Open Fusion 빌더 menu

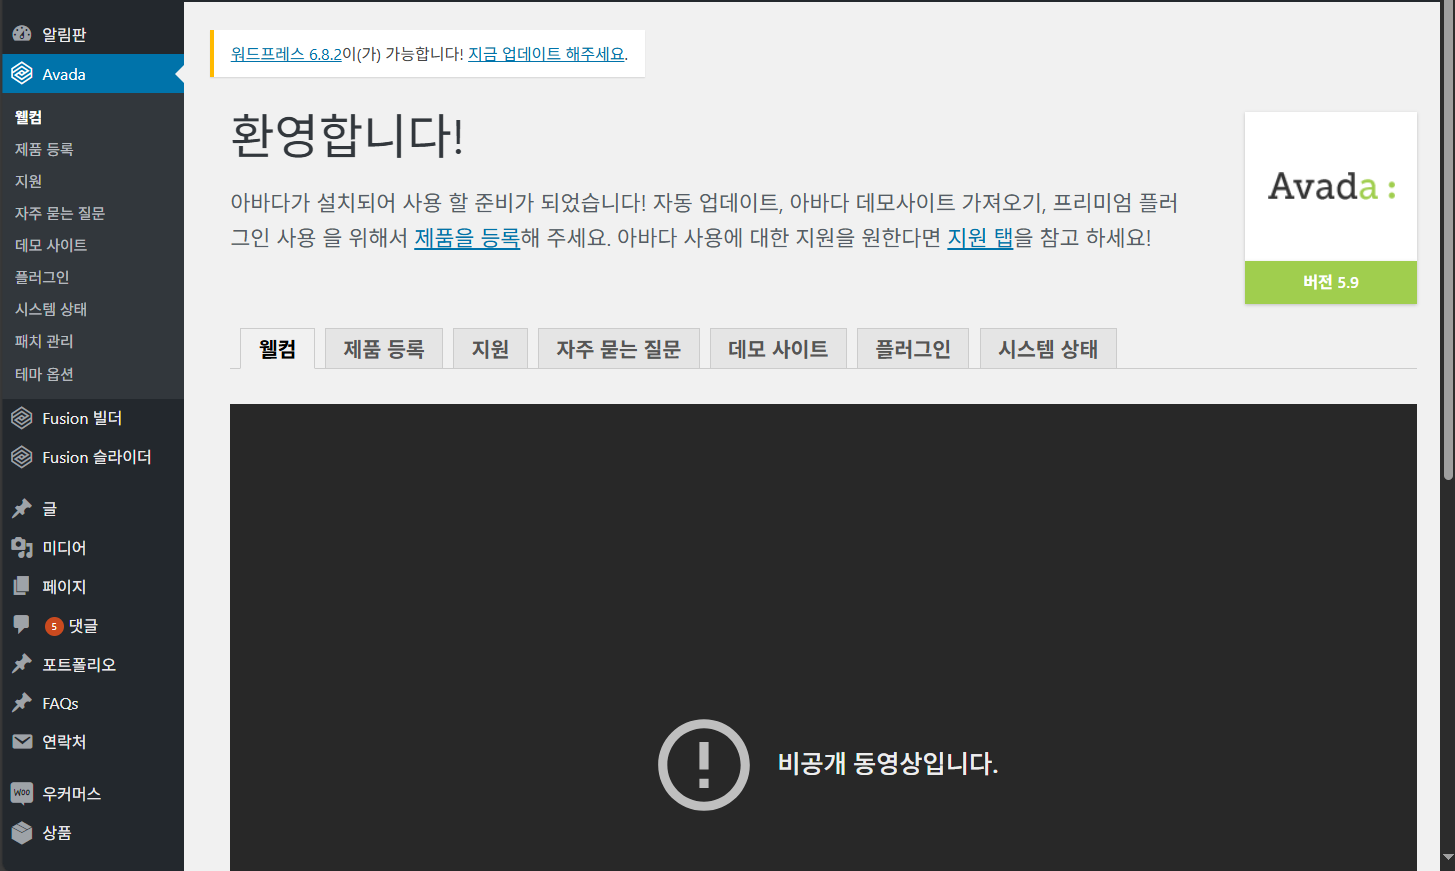tap(92, 418)
